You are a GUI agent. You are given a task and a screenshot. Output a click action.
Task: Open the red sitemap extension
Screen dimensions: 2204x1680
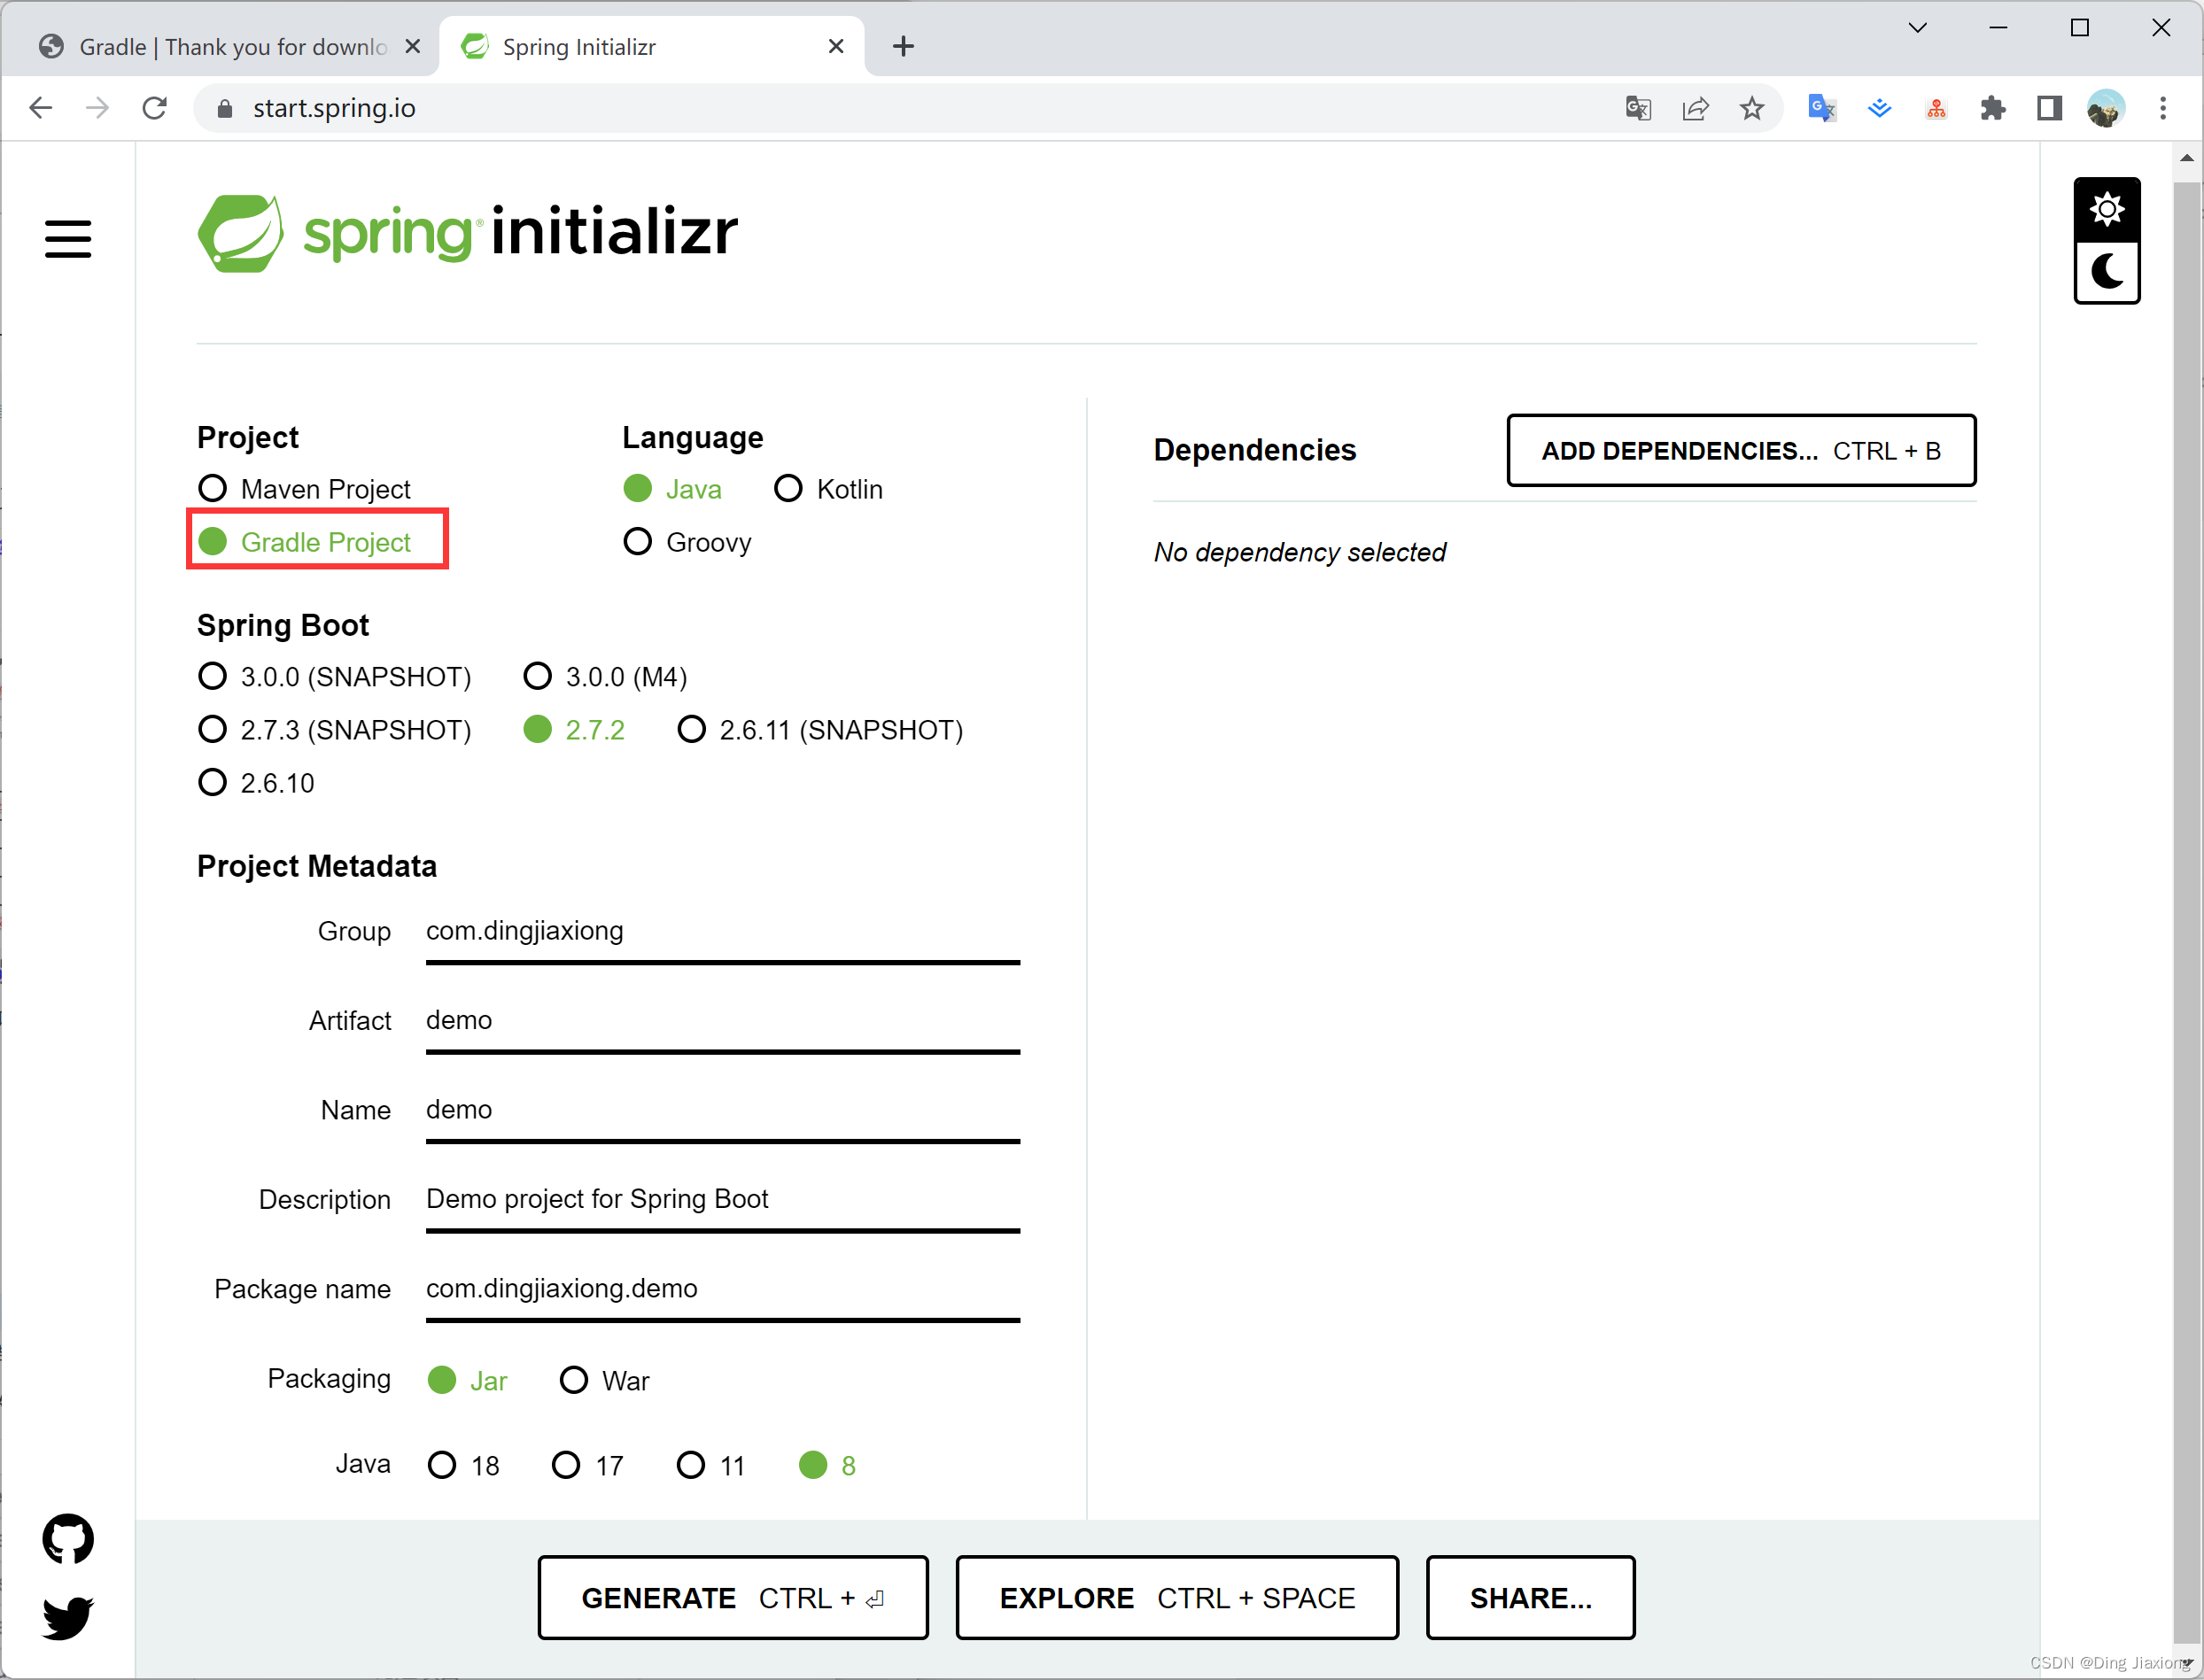(1936, 108)
